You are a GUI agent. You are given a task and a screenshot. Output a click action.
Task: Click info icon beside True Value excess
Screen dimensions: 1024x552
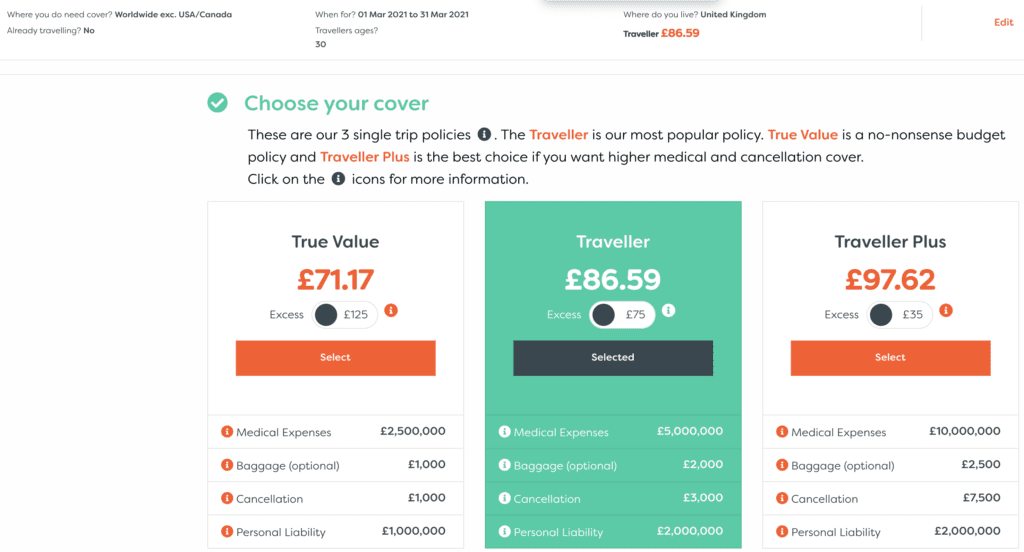point(391,311)
